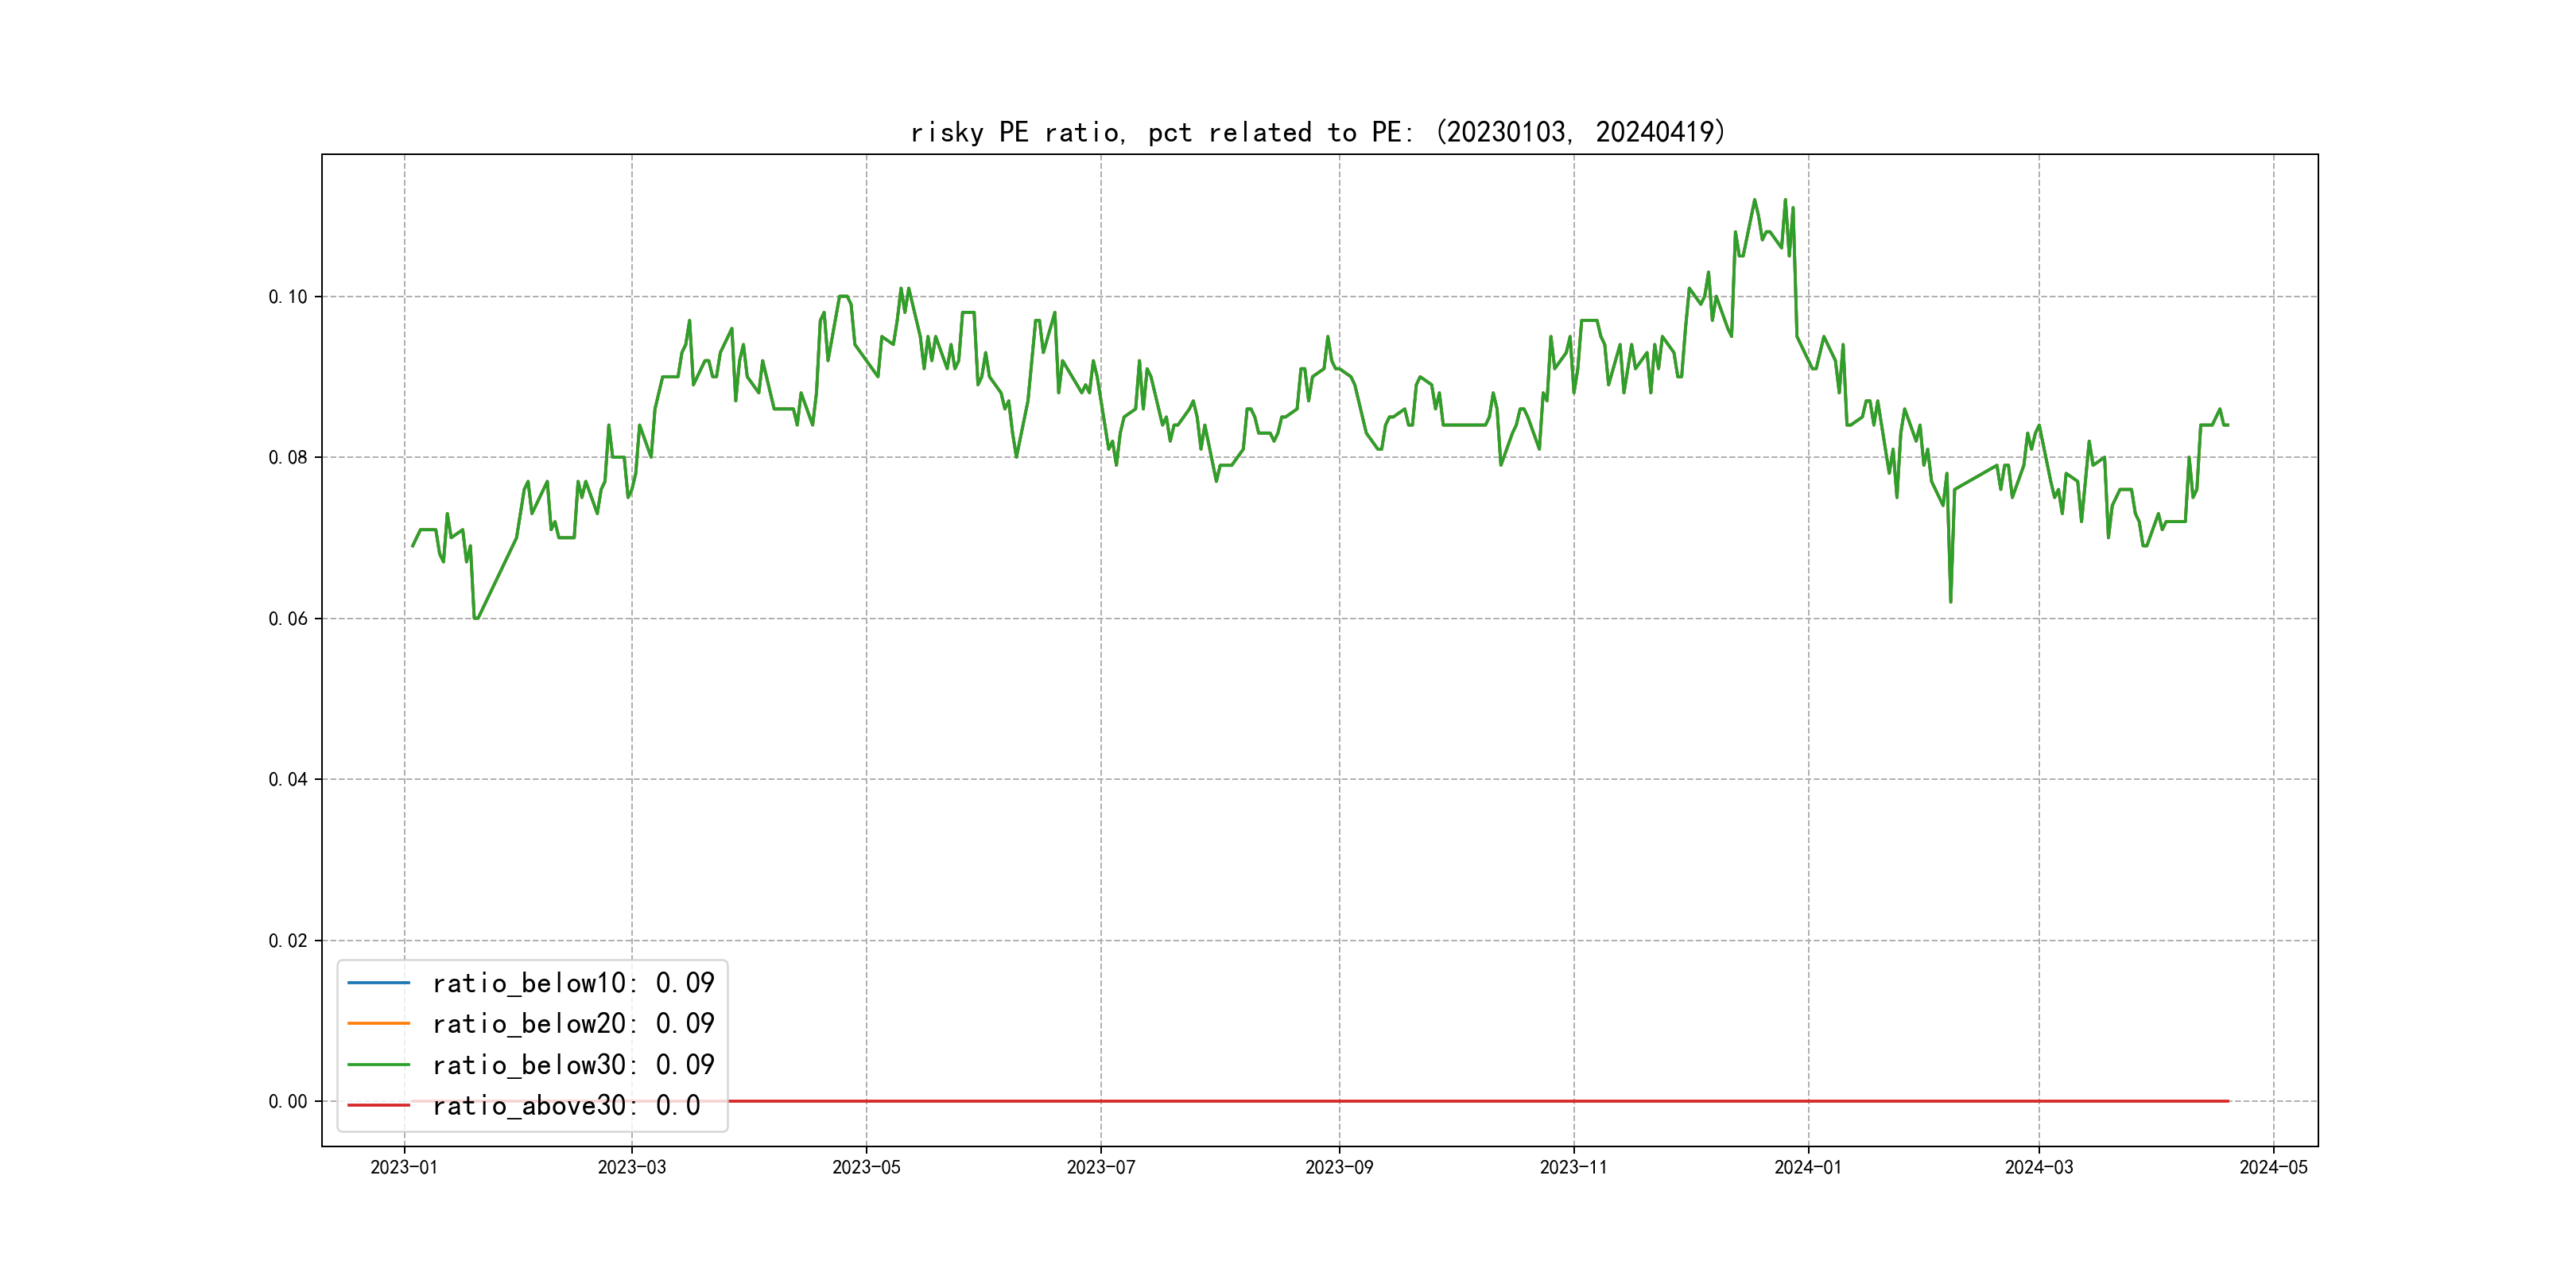2576x1288 pixels.
Task: Click the chart title text
Action: pyautogui.click(x=1318, y=132)
